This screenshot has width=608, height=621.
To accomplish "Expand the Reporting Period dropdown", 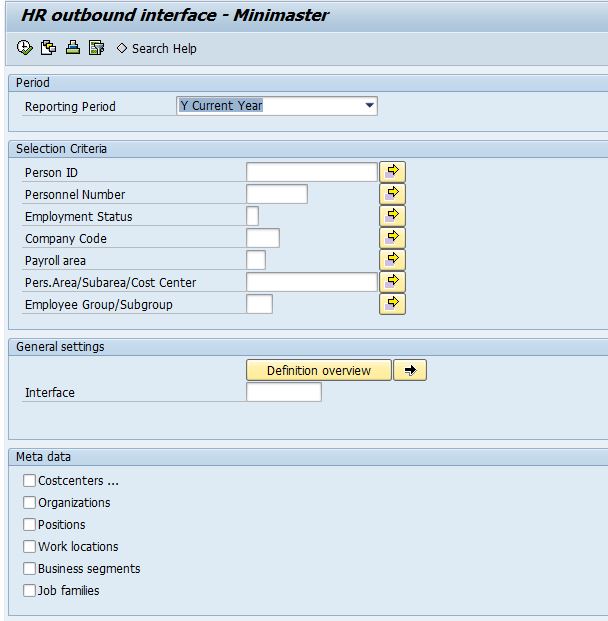I will tap(369, 106).
